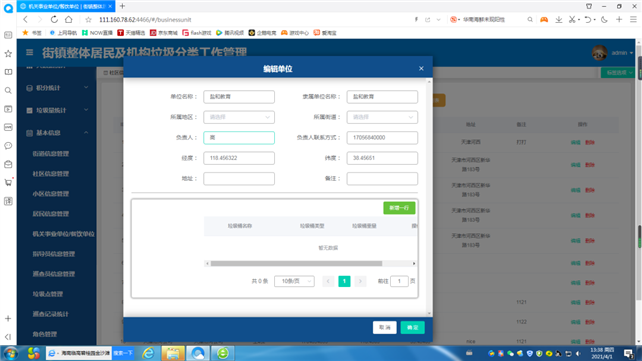The width and height of the screenshot is (642, 361).
Task: Click the browser address bar URL
Action: pos(145,20)
